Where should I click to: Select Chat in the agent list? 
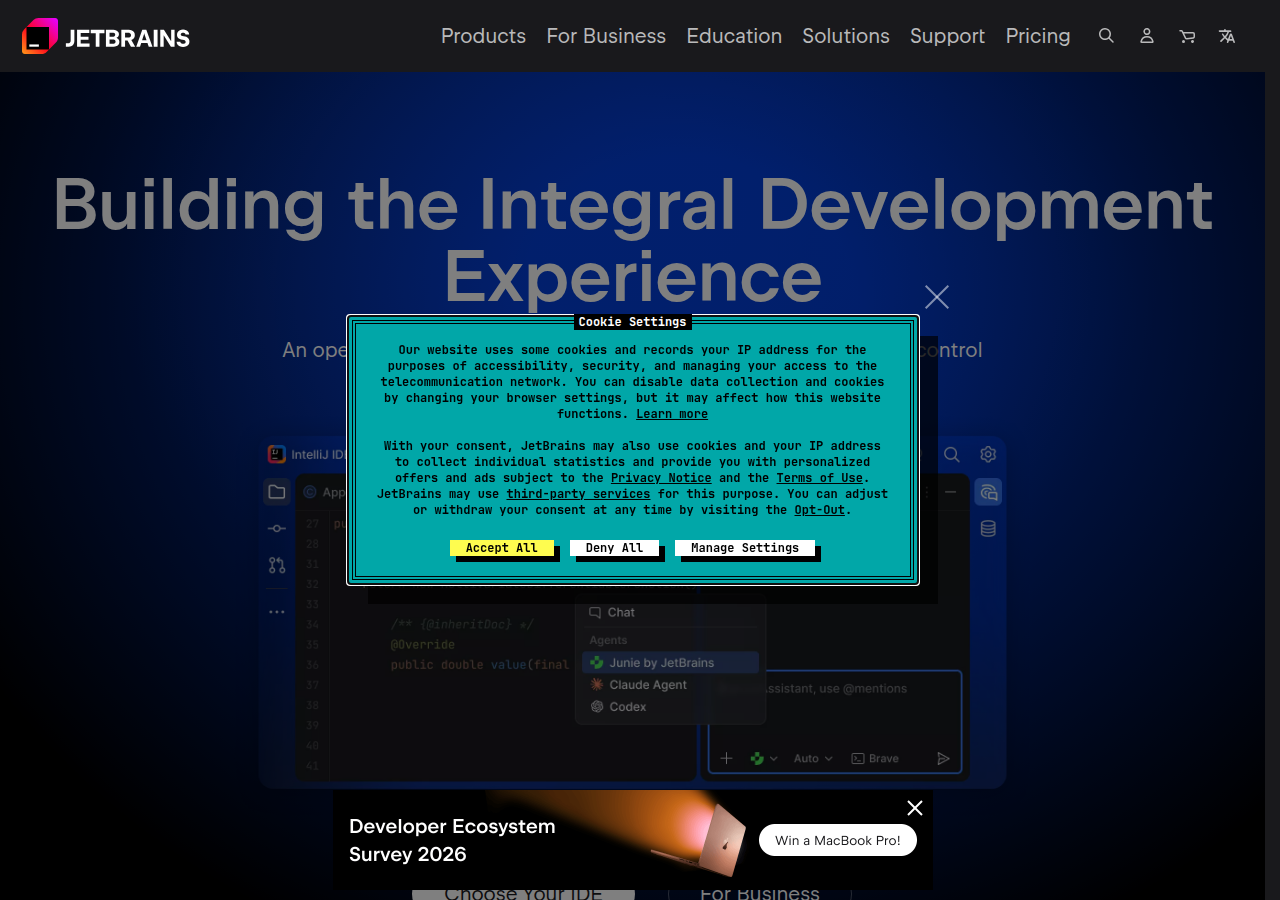(669, 613)
